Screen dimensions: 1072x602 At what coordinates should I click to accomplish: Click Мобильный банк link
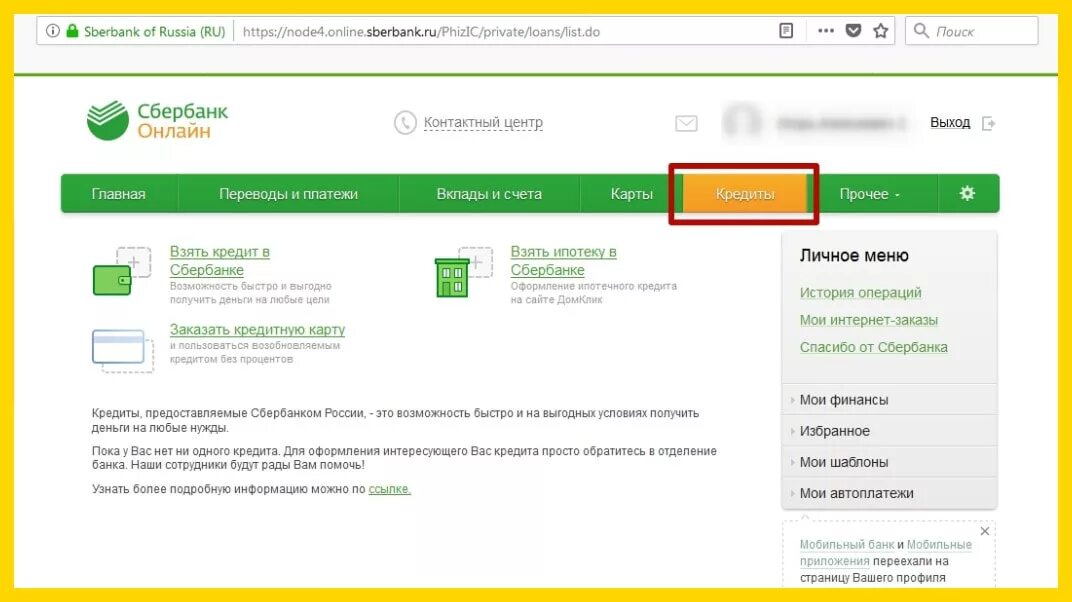(x=846, y=545)
